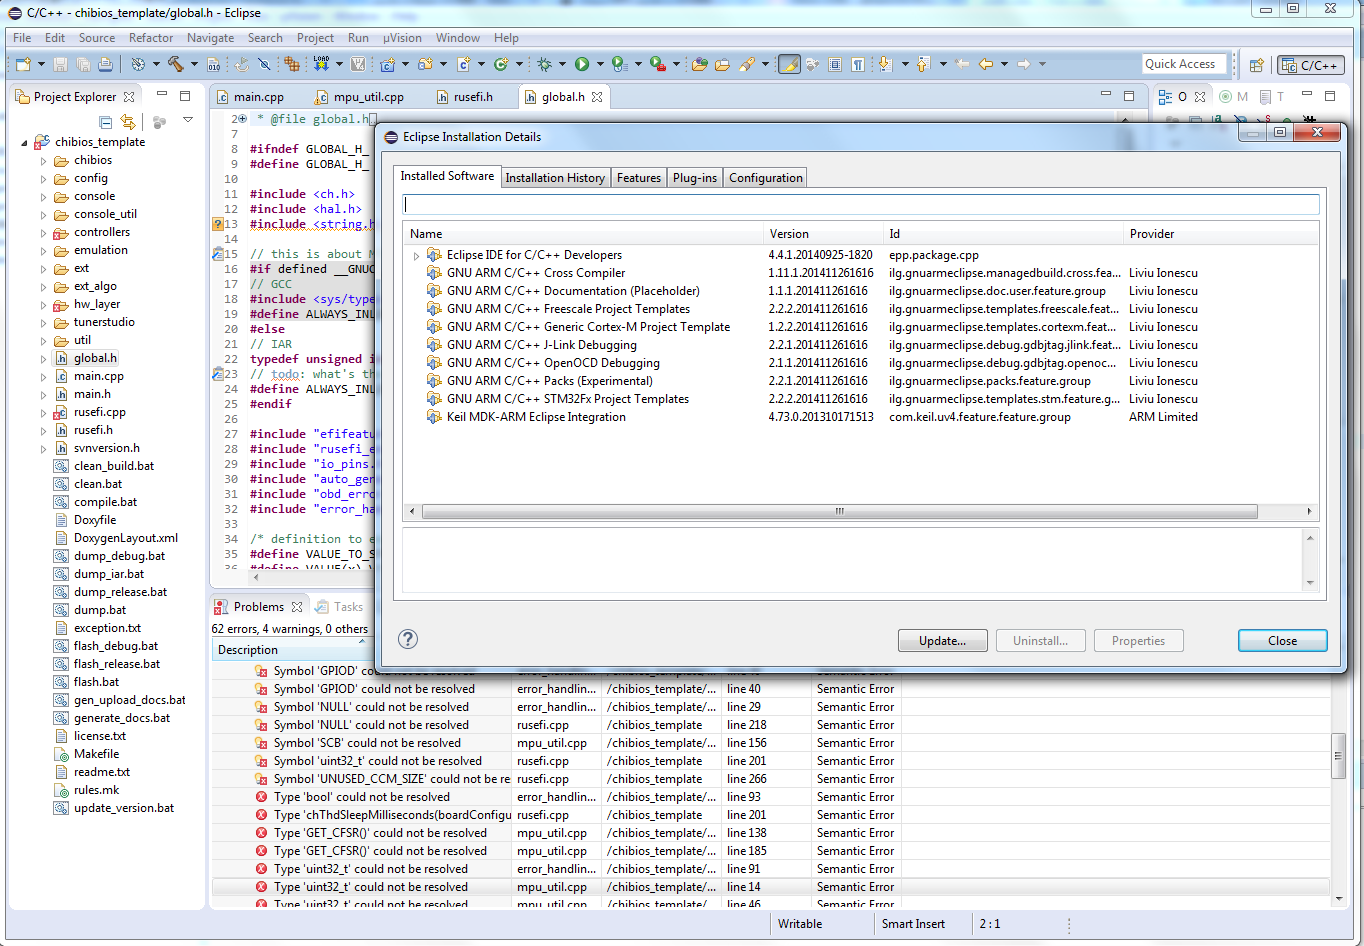Open the µVision menu
Image resolution: width=1364 pixels, height=946 pixels.
402,38
